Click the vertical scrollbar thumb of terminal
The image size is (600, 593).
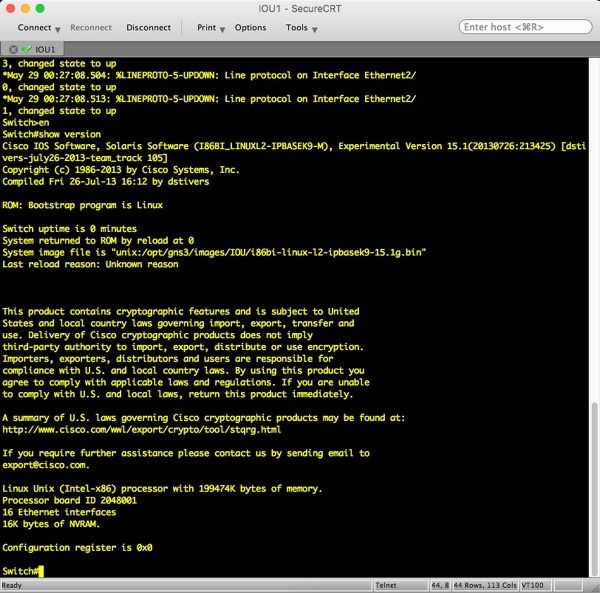click(x=594, y=488)
